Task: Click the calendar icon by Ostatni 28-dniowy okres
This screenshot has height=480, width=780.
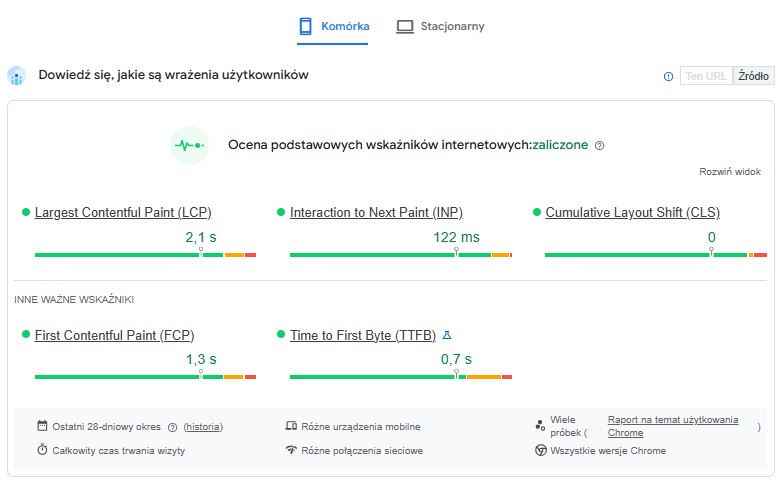Action: (42, 426)
